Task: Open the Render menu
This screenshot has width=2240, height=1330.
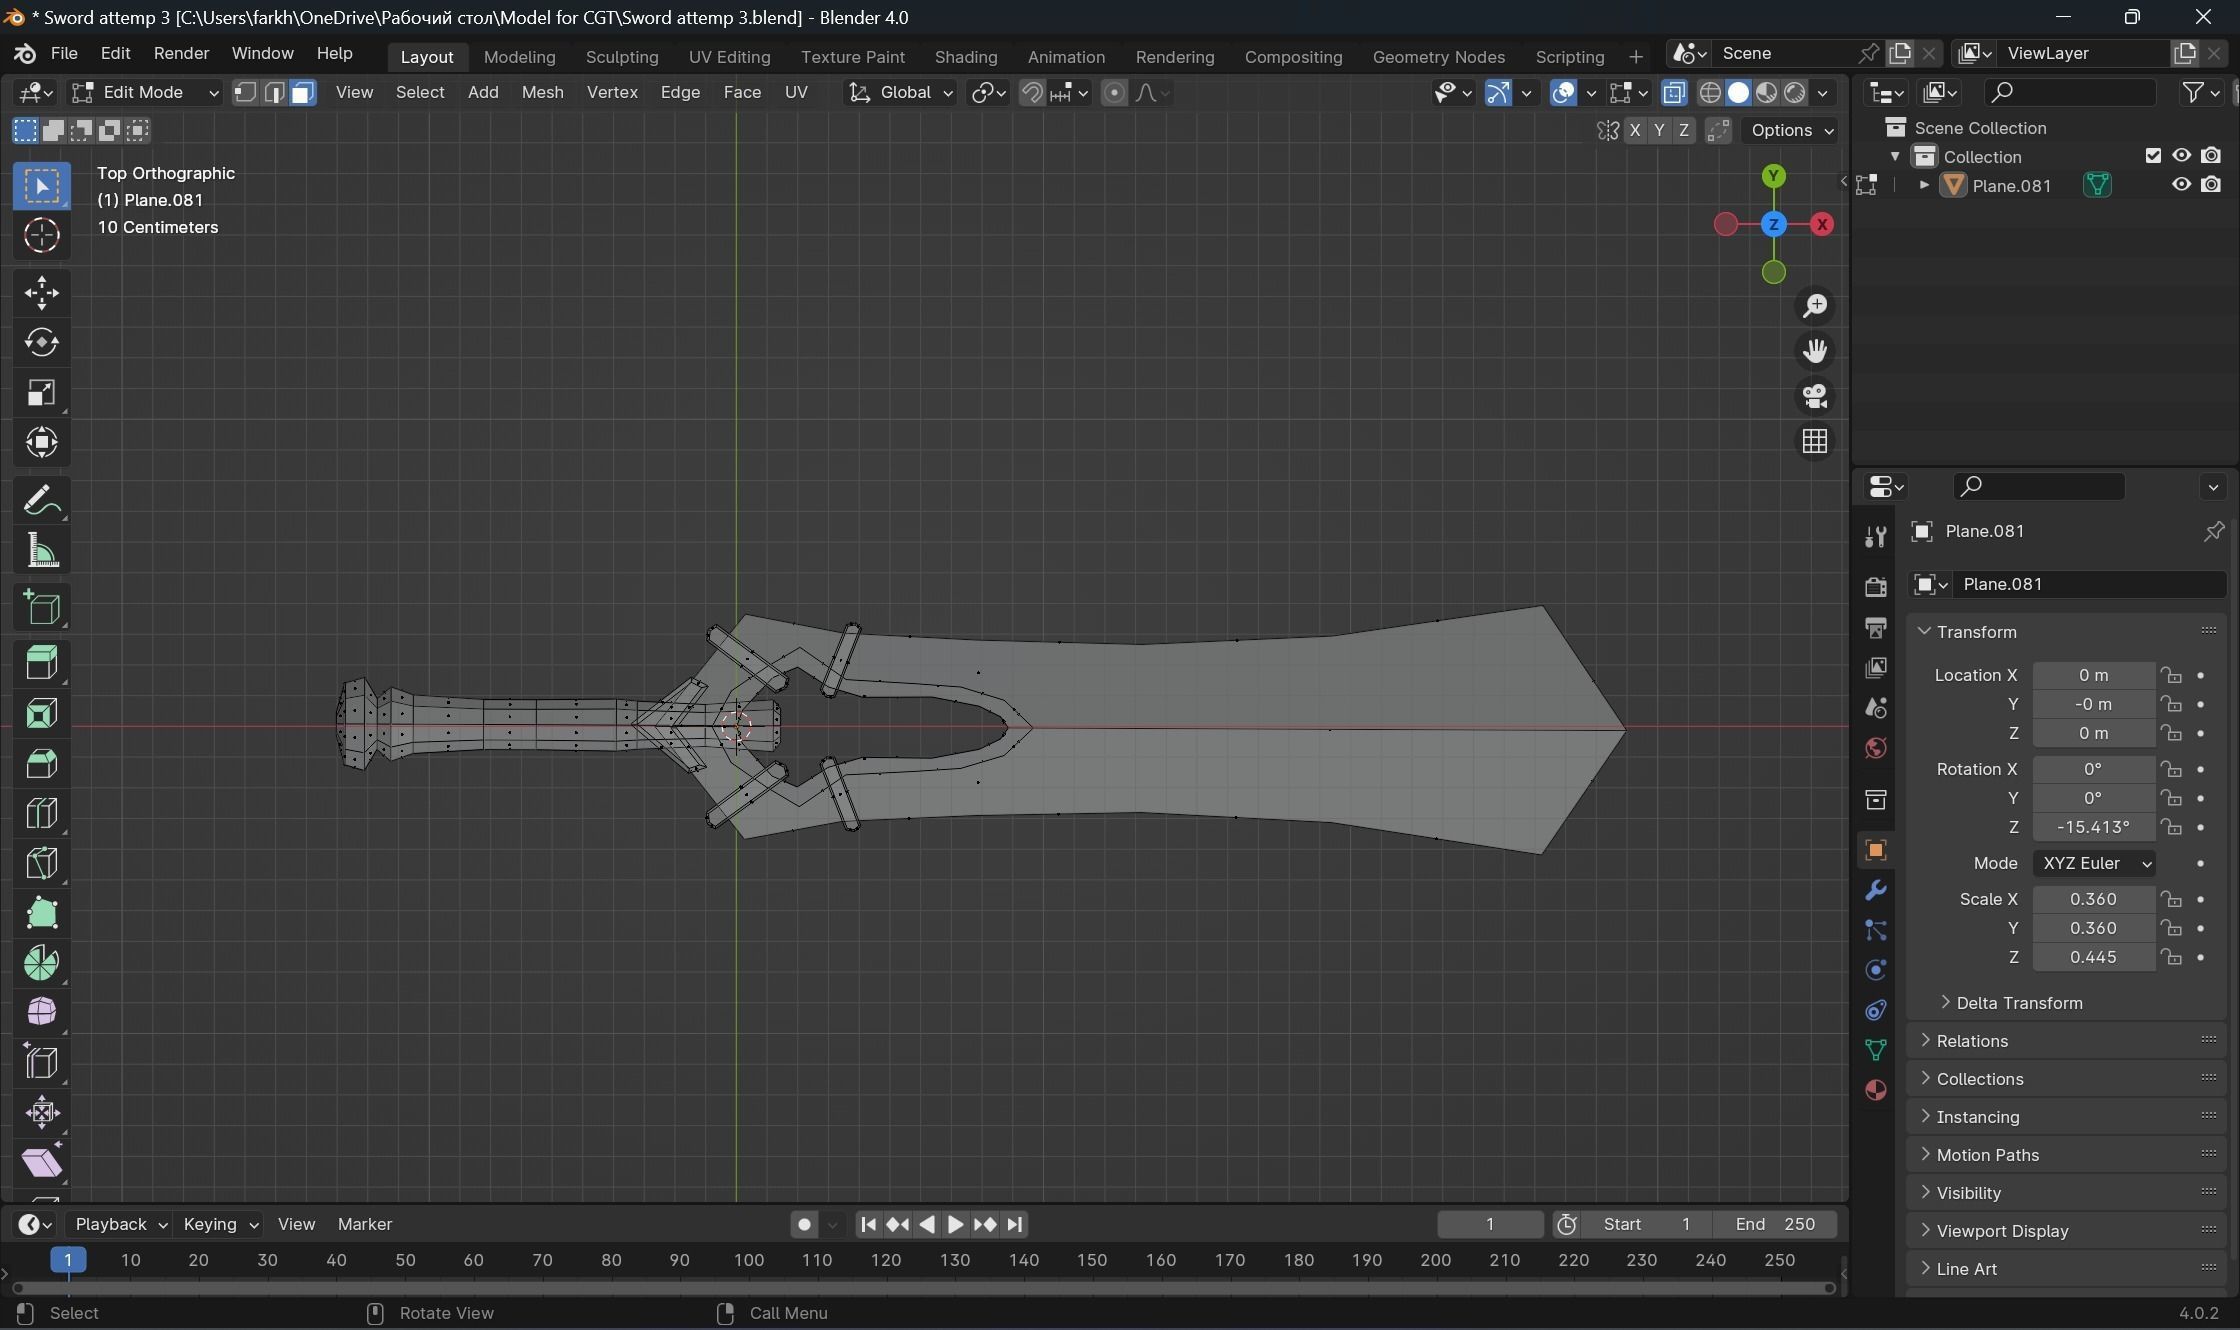Action: 181,53
